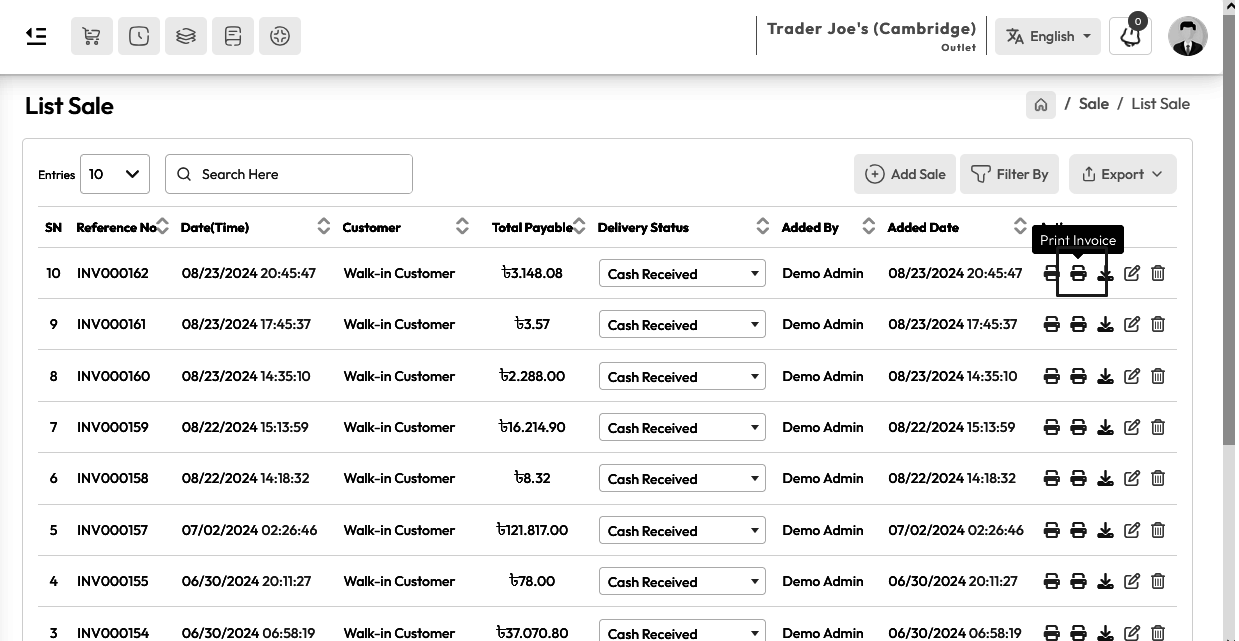Image resolution: width=1239 pixels, height=641 pixels.
Task: Click total payable ৳16.214.90
Action: pyautogui.click(x=532, y=427)
